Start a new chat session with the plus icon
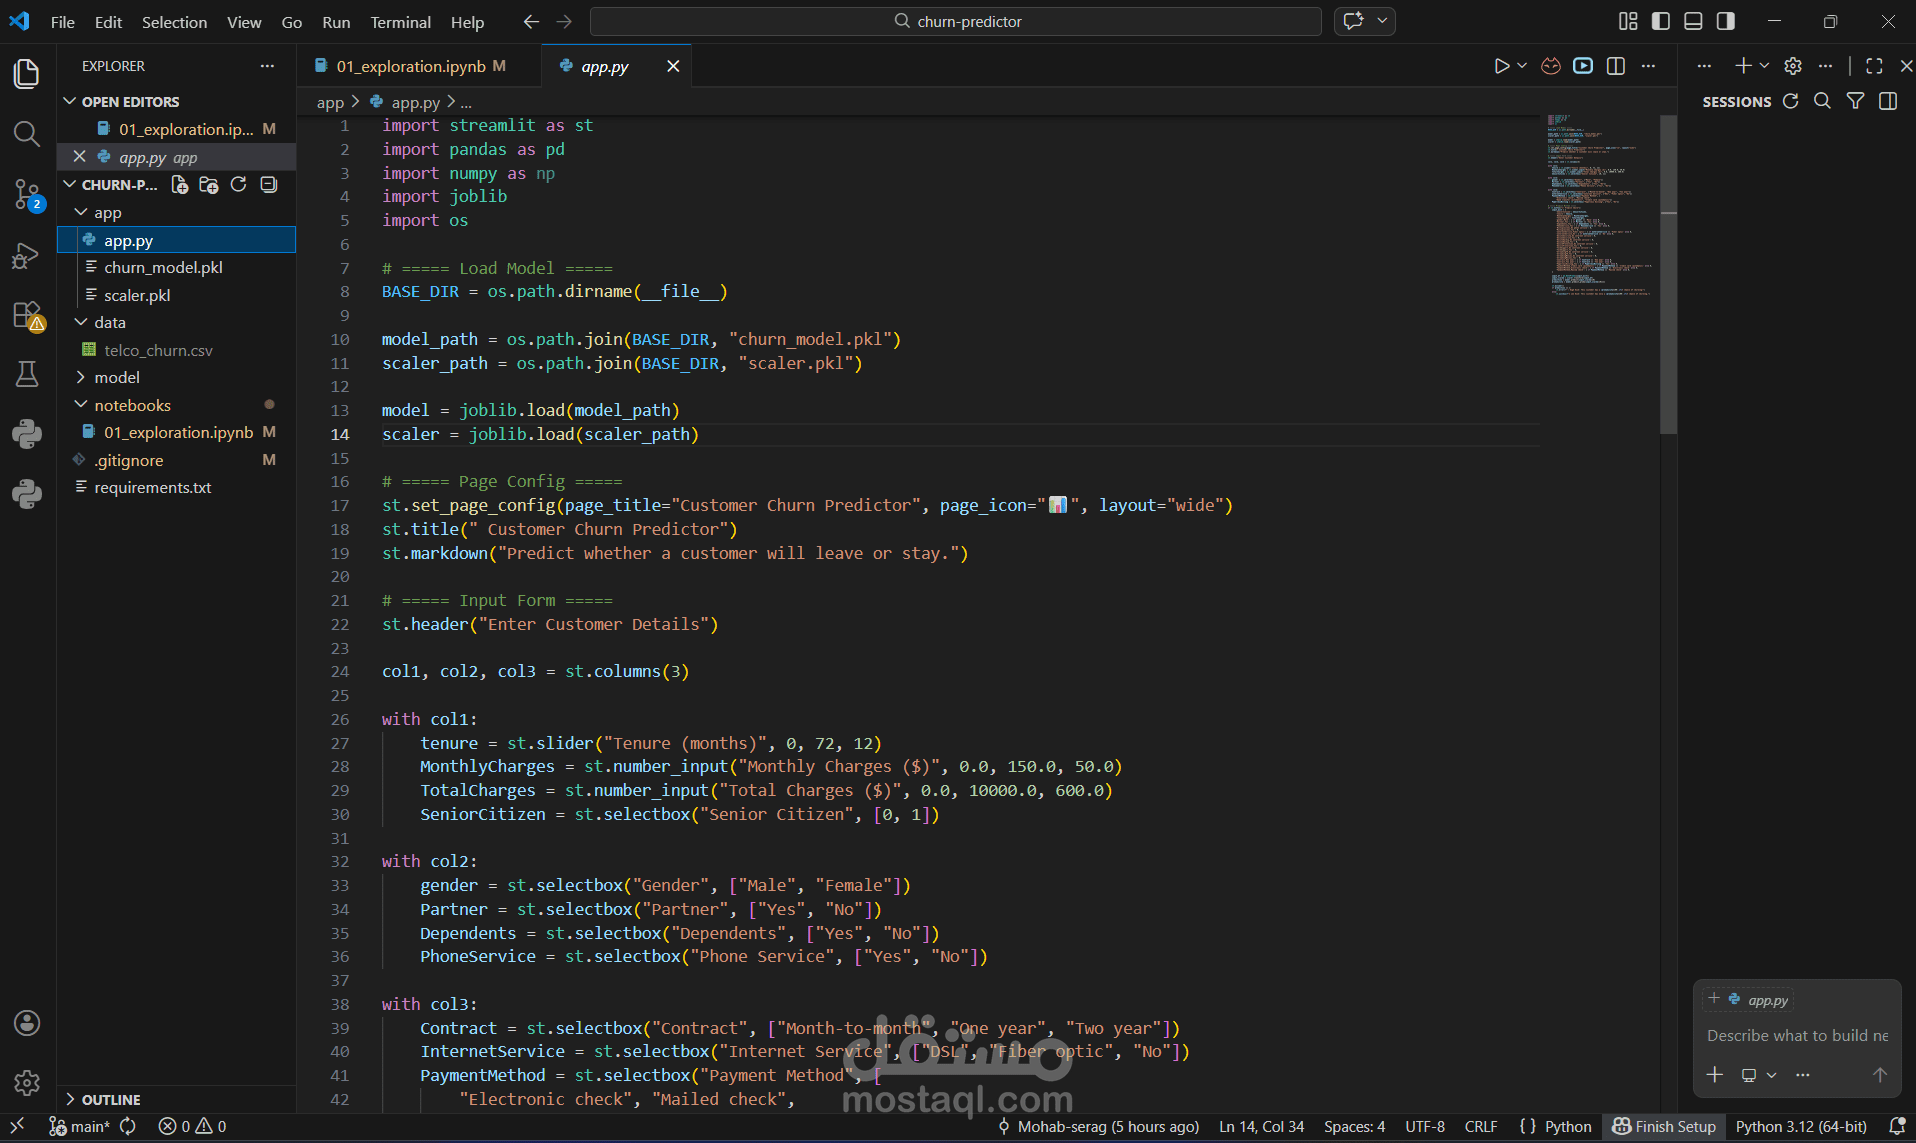Screen dimensions: 1916x1143 click(x=1743, y=66)
